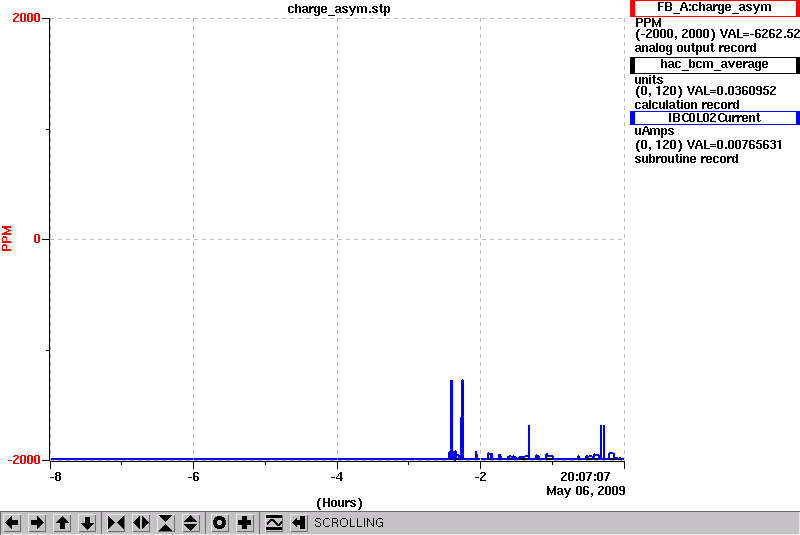The width and height of the screenshot is (800, 535).
Task: Click the 'analog output record' description
Action: tap(695, 48)
